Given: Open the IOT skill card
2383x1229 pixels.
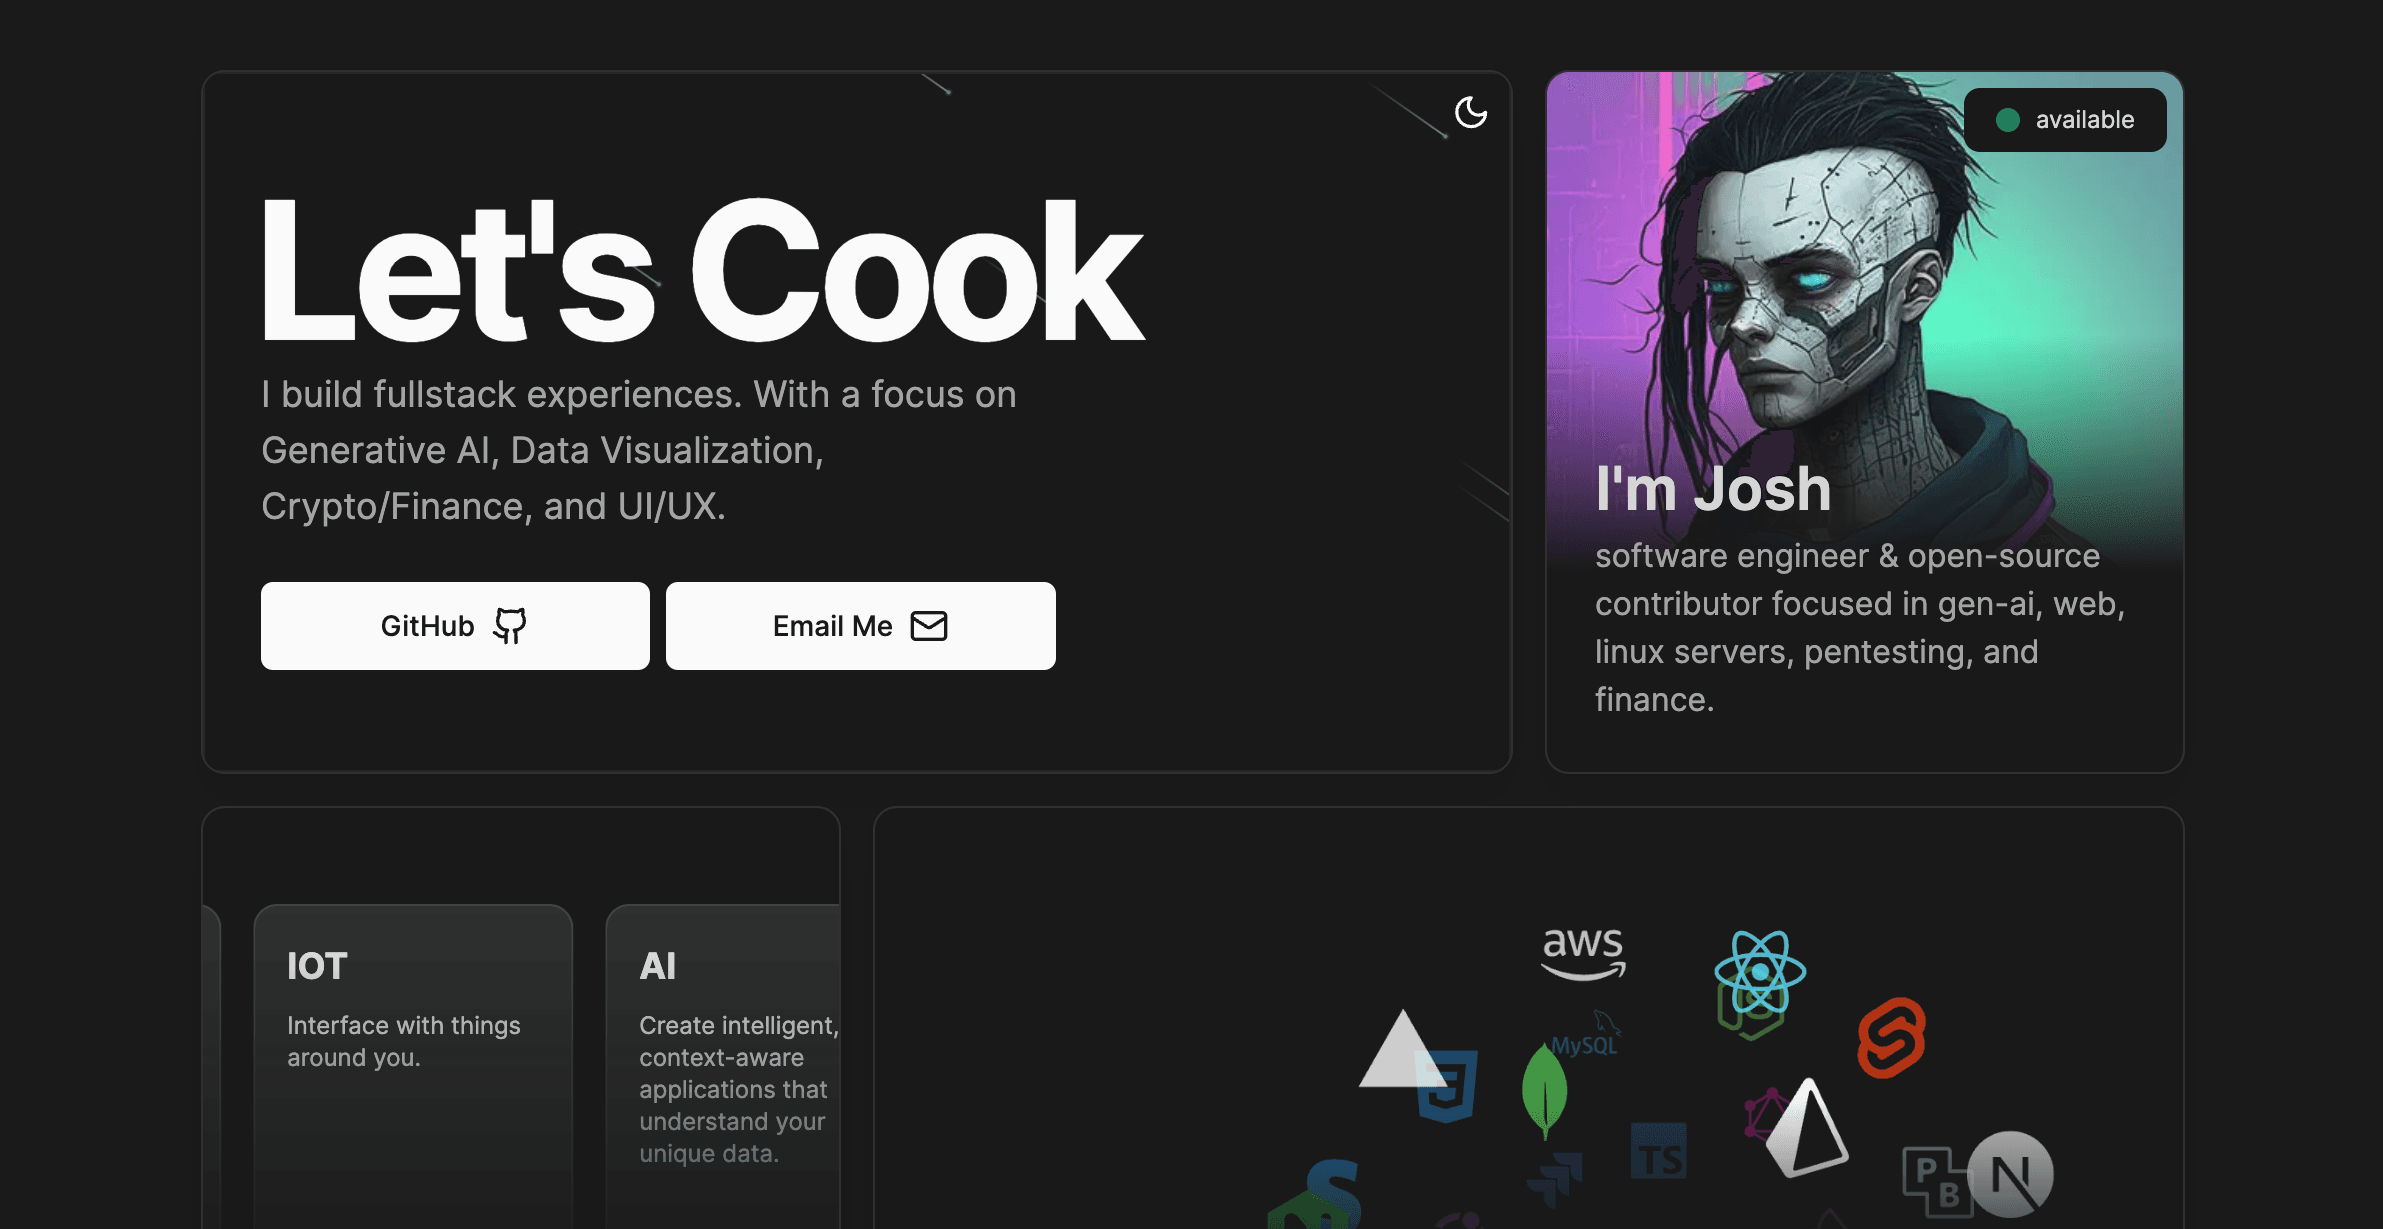Looking at the screenshot, I should click(413, 1040).
